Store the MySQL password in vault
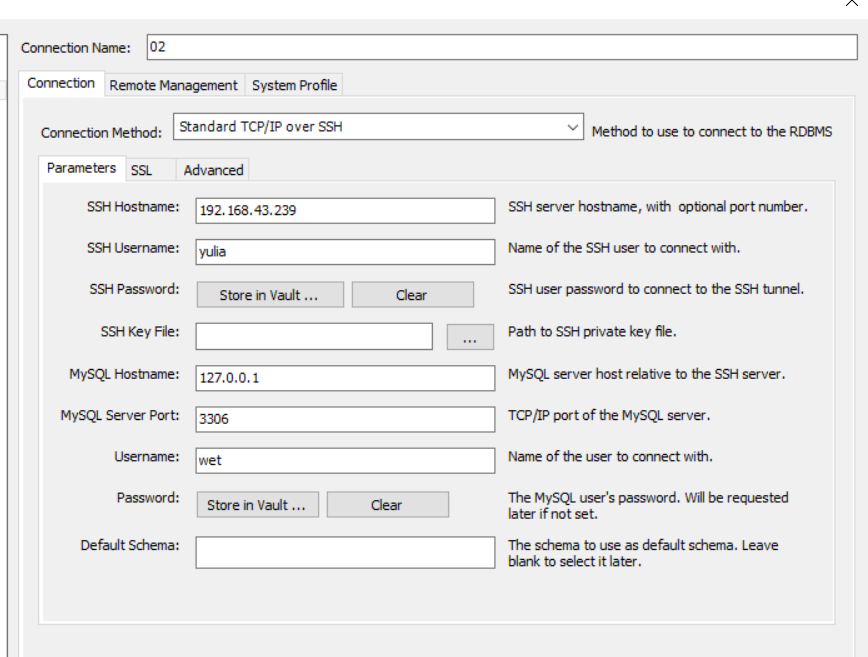The width and height of the screenshot is (868, 657). (x=257, y=505)
